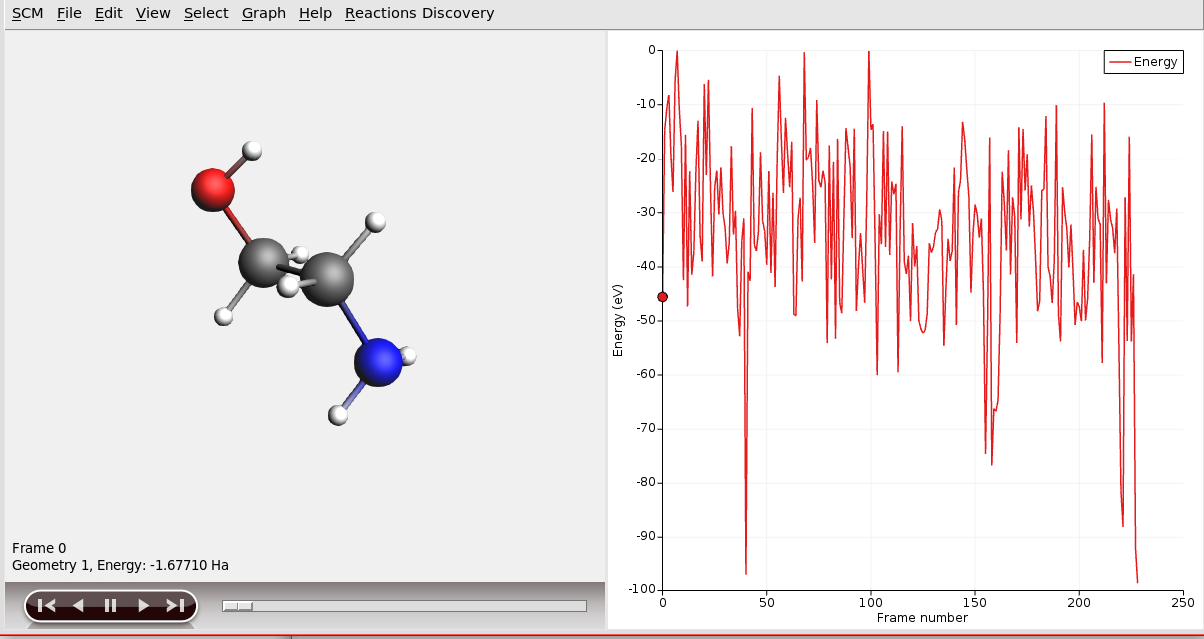Viewport: 1204px width, 639px height.
Task: Click the frame position slider handle
Action: (x=237, y=606)
